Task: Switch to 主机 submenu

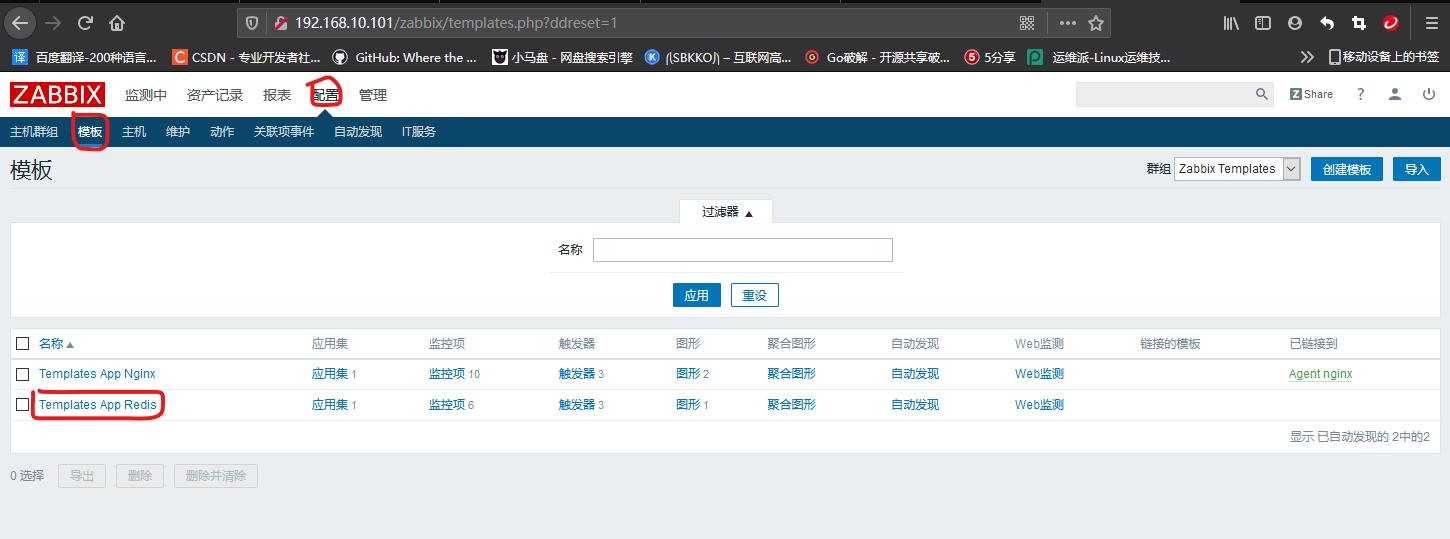Action: click(134, 132)
